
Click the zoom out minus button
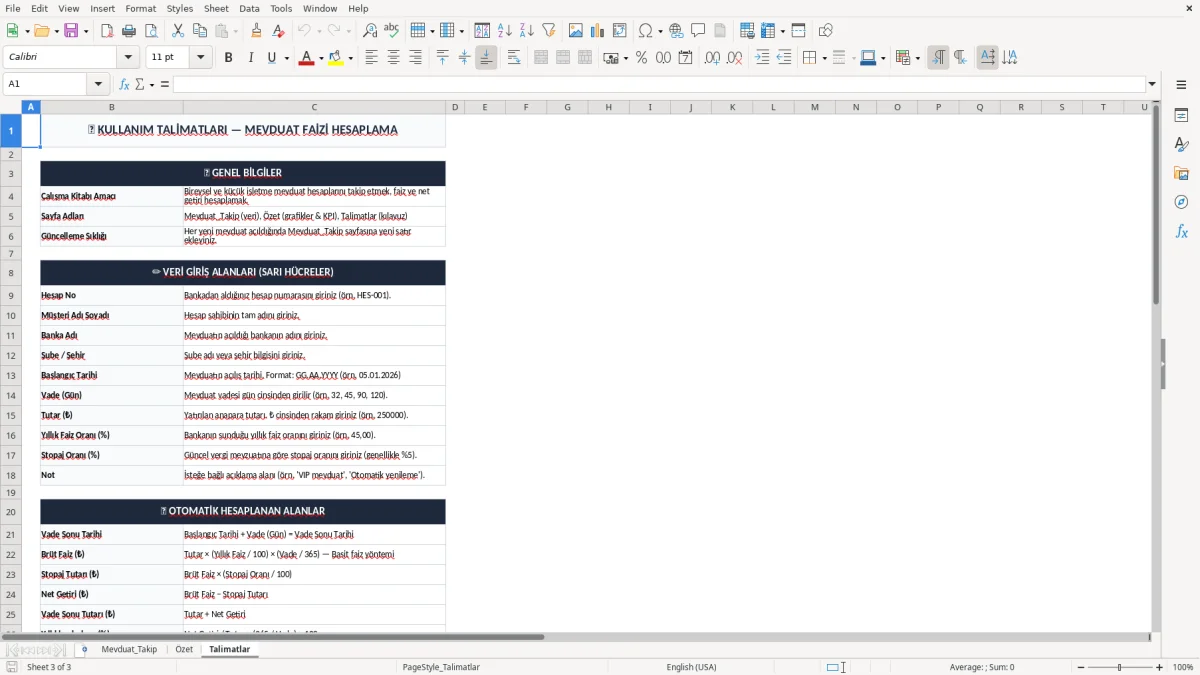pyautogui.click(x=1080, y=667)
